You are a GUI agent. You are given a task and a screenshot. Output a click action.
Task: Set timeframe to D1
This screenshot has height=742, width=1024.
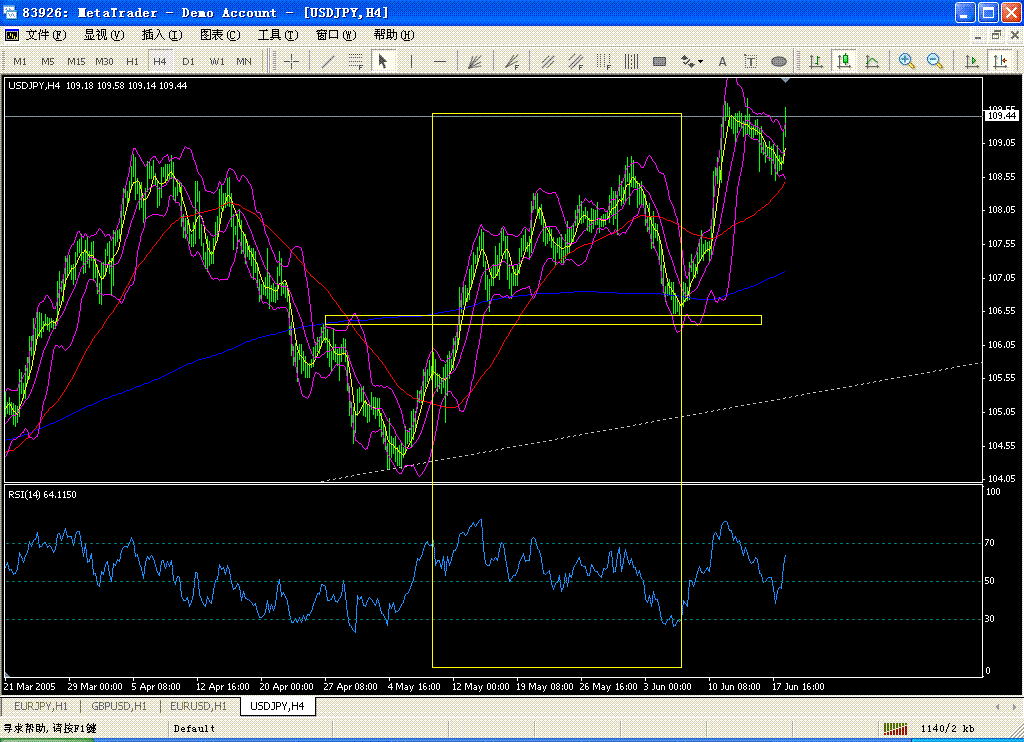(188, 61)
